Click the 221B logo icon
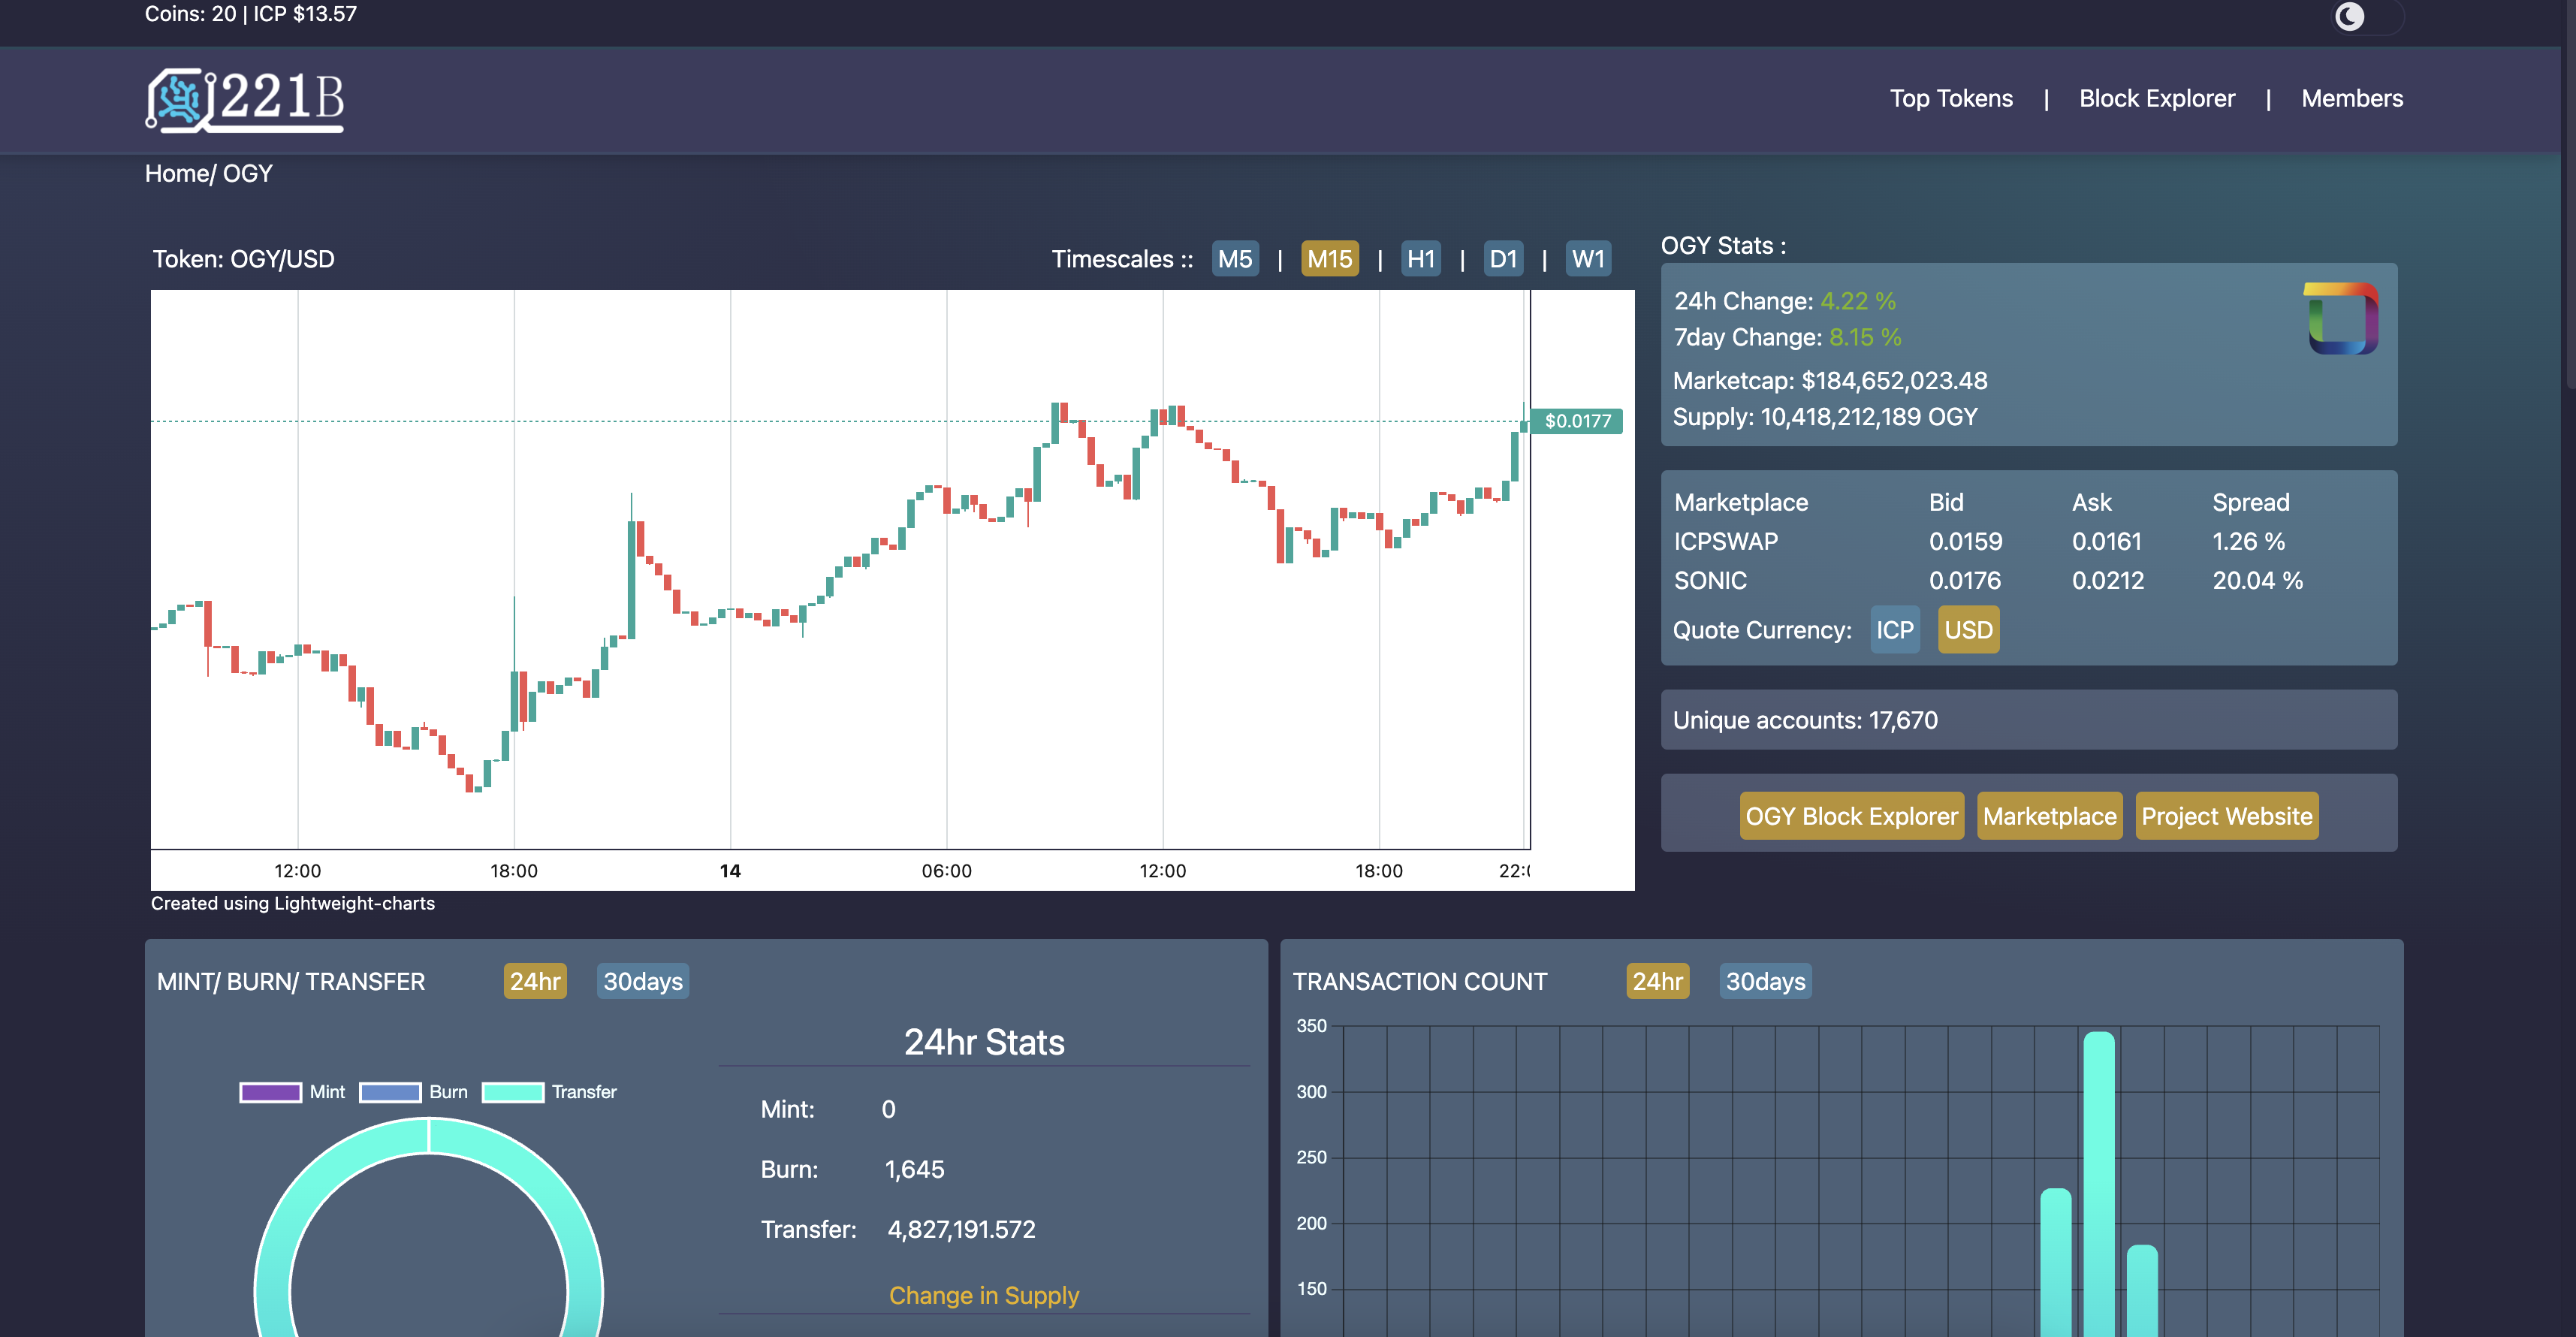This screenshot has width=2576, height=1337. point(180,99)
